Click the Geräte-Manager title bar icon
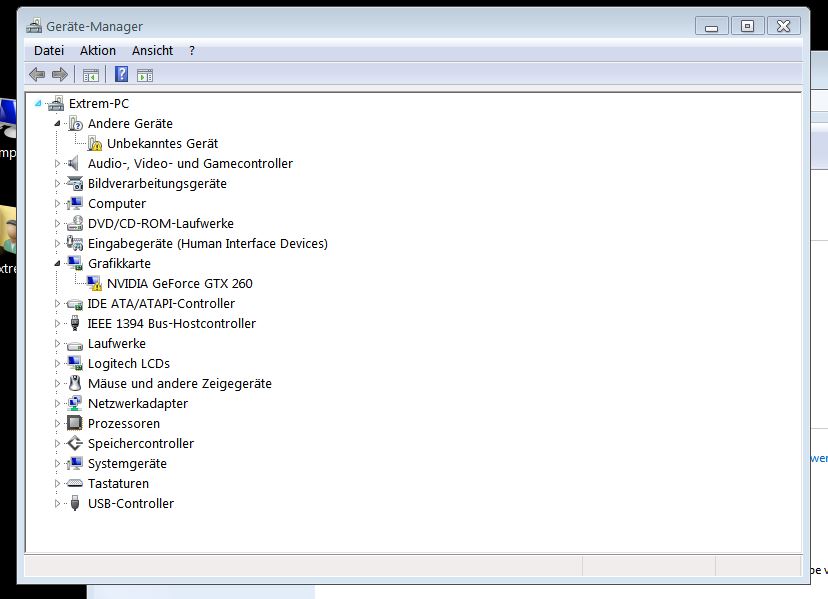 click(34, 26)
